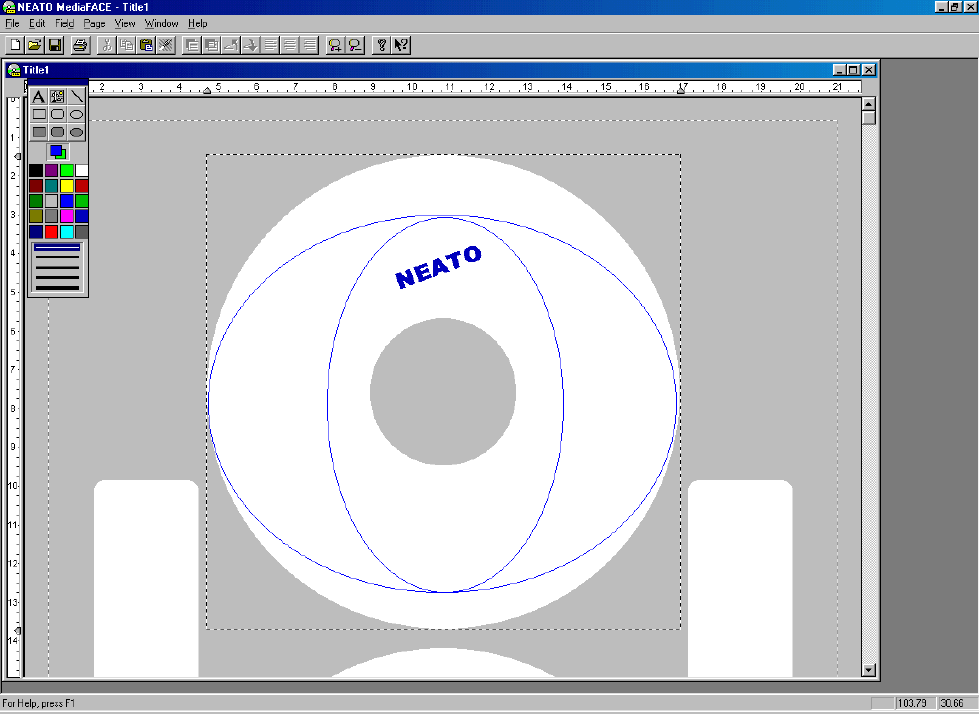Create a new document from toolbar
This screenshot has height=714, width=979.
coord(15,45)
